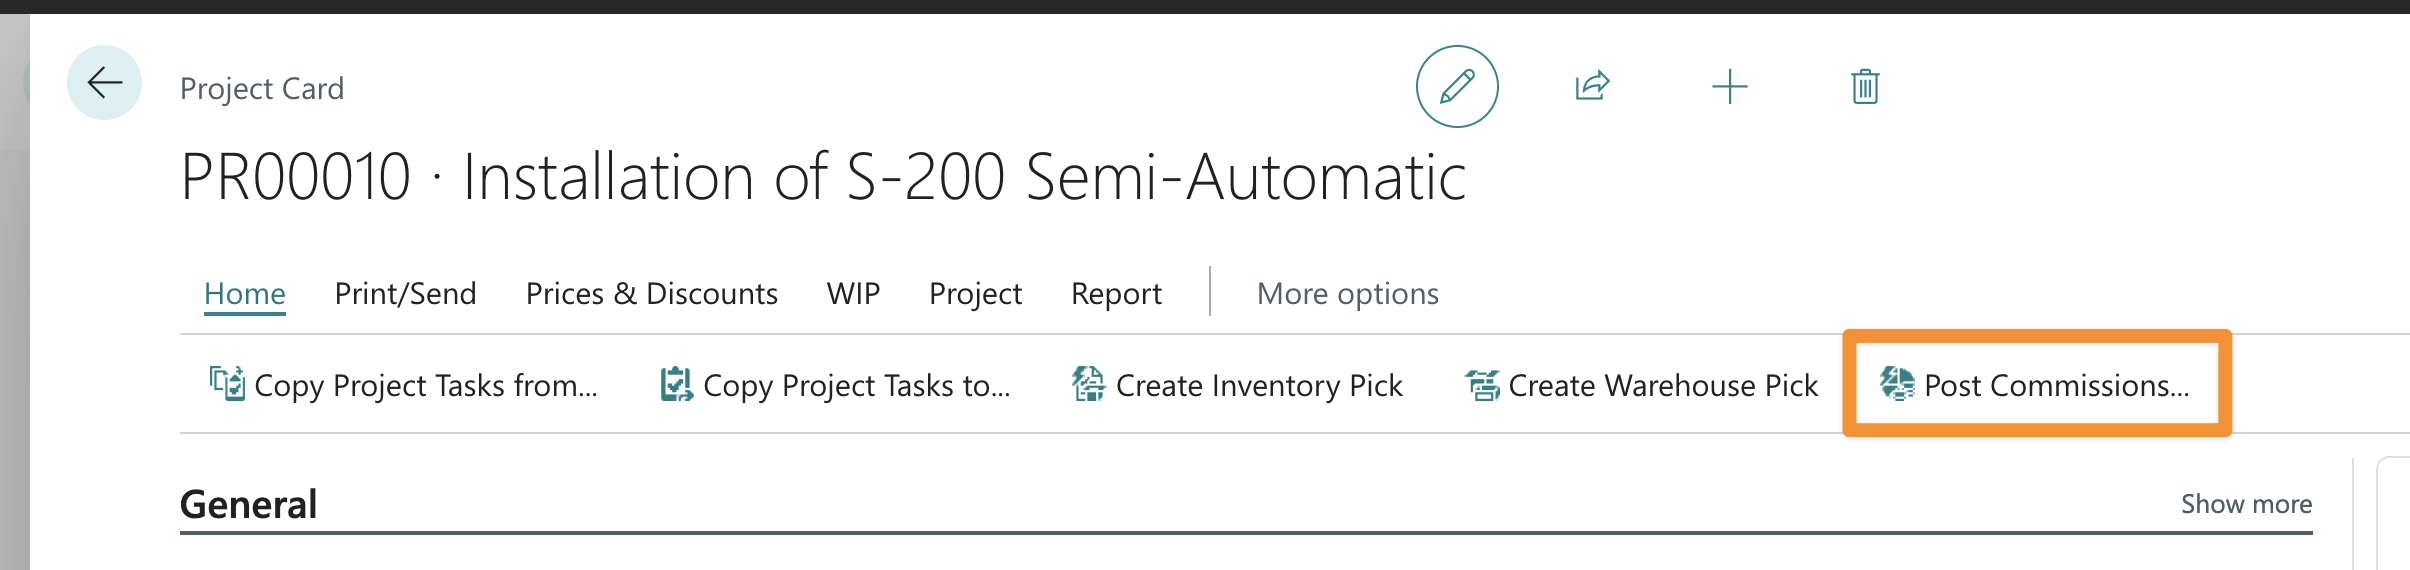Click the plus new record icon
Screen dimensions: 2410x570
pos(1729,87)
